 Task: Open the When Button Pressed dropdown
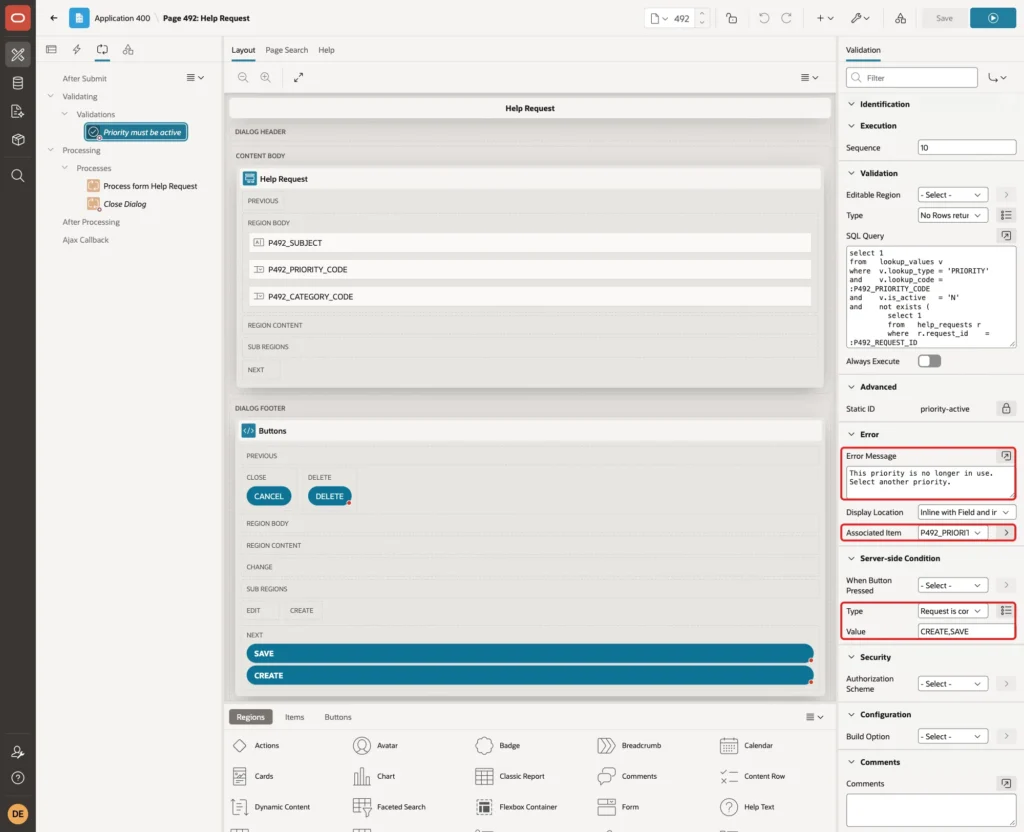tap(952, 586)
